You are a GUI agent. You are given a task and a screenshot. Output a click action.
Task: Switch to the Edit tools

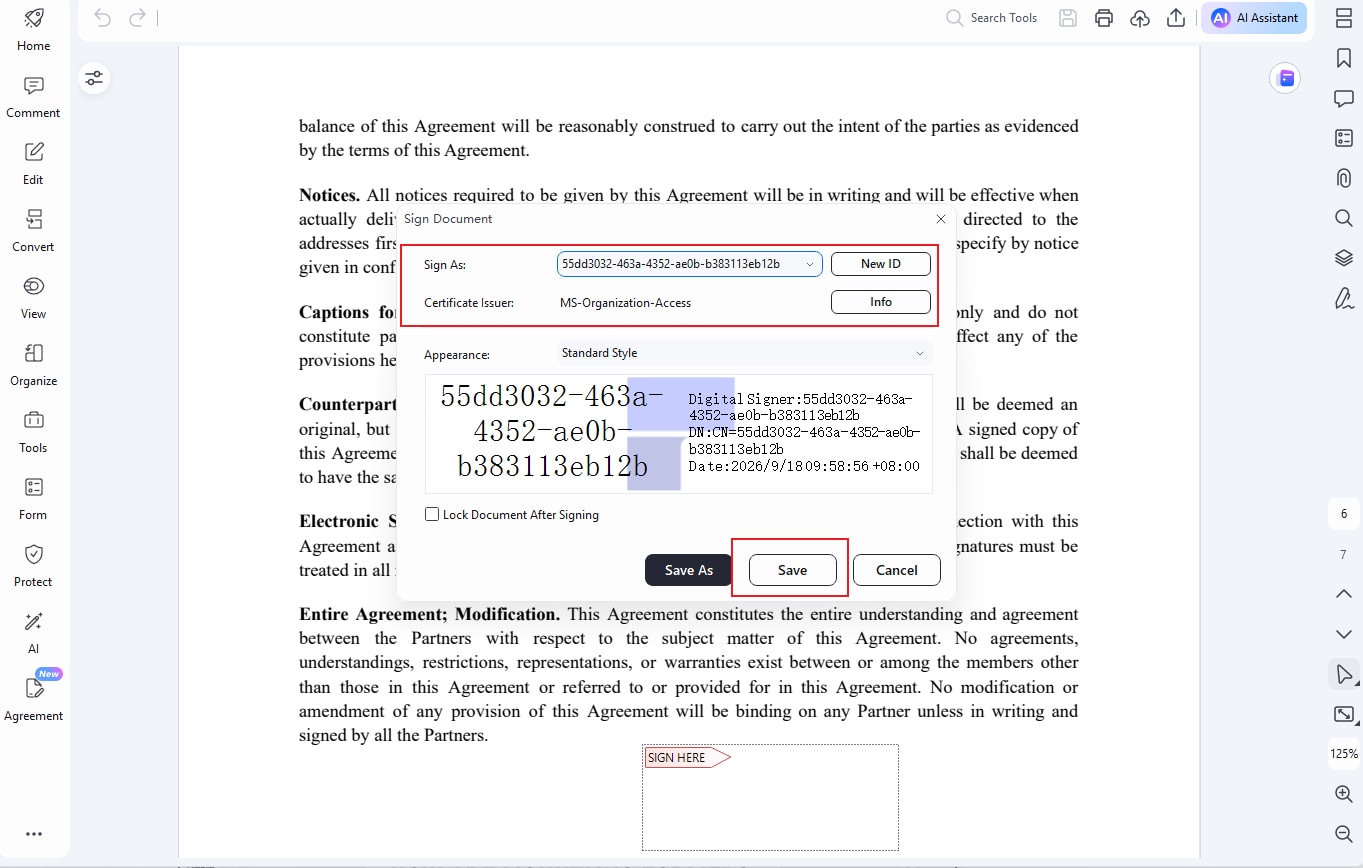click(33, 164)
